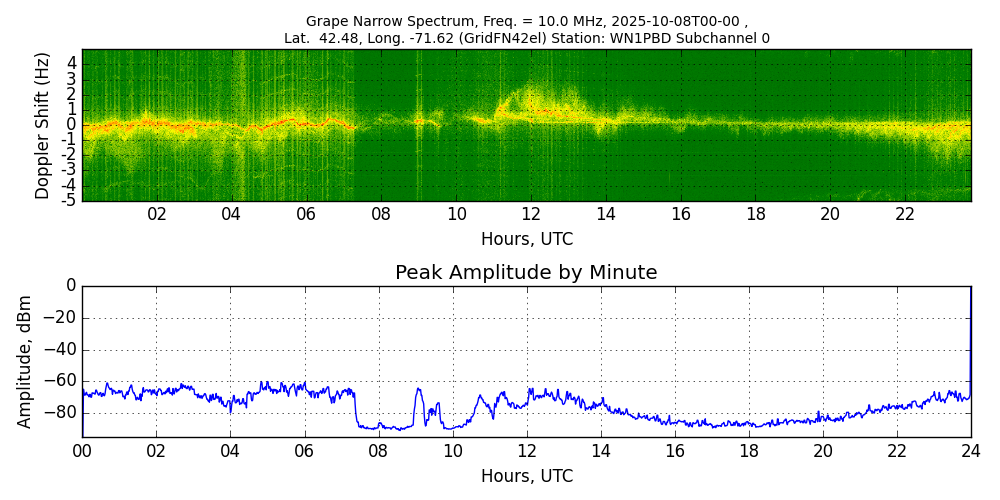Click the 24 hour tick on amplitude plot

[971, 451]
